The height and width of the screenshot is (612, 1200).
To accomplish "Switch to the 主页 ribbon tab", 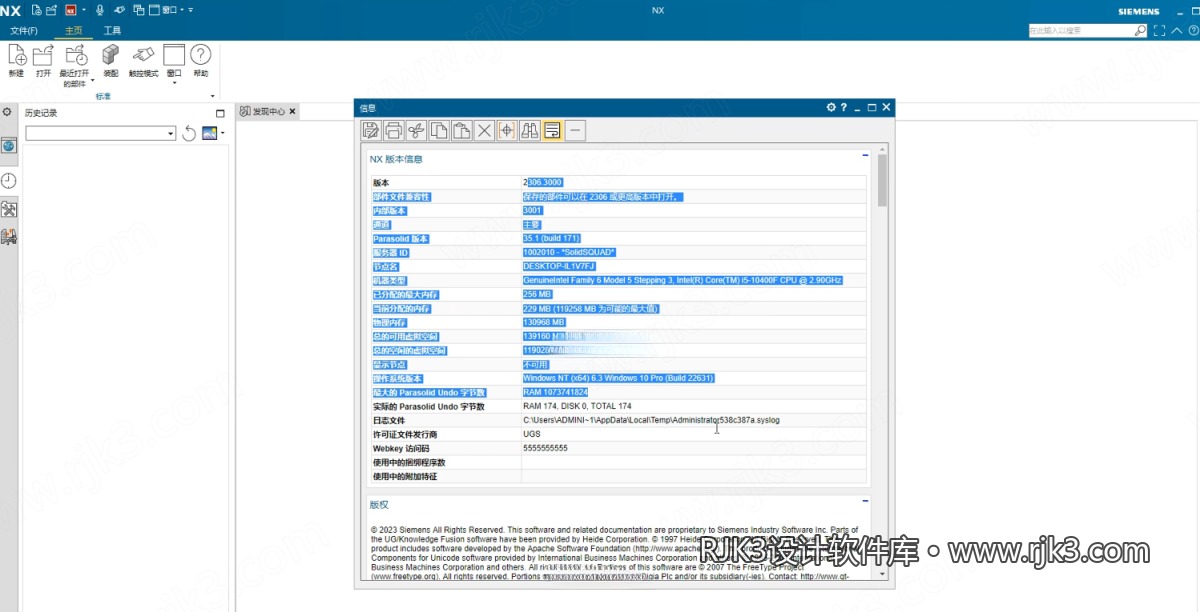I will tap(73, 31).
